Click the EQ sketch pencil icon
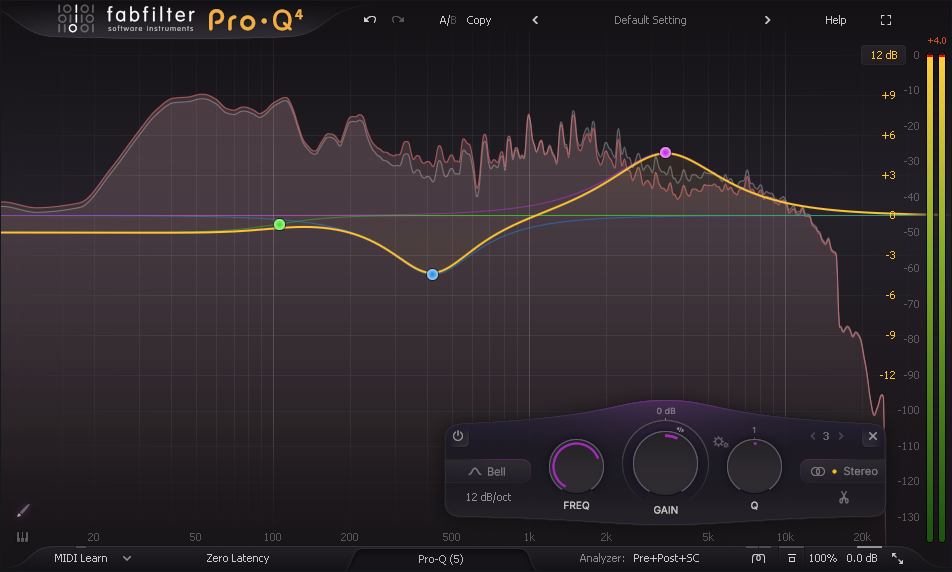952x572 pixels. [x=23, y=511]
